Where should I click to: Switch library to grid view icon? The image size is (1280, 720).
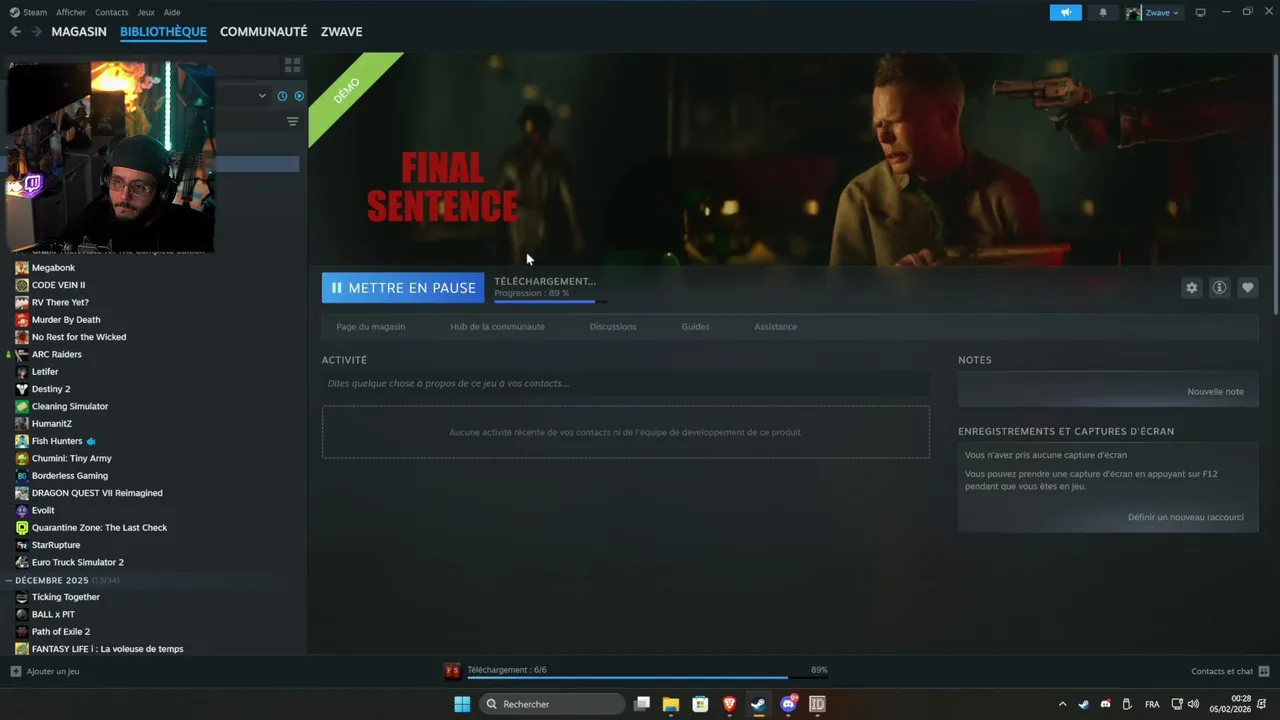[x=292, y=65]
